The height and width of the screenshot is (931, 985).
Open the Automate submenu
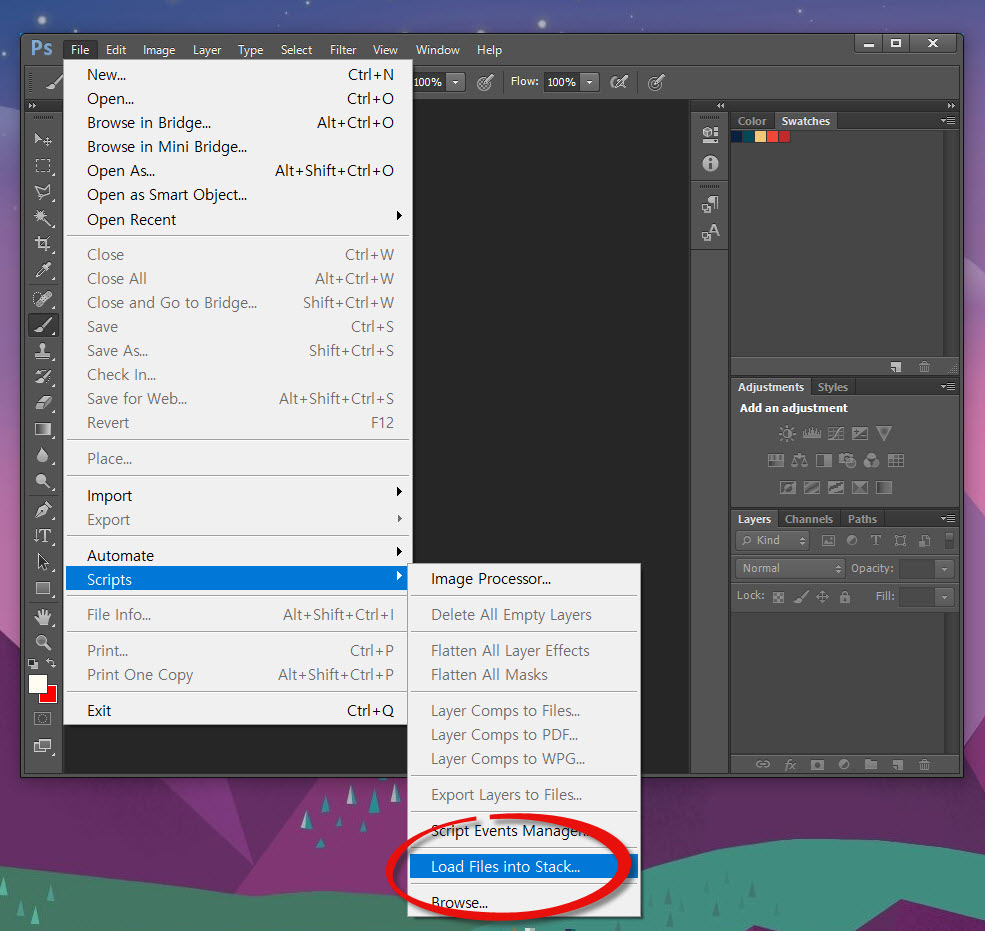(x=239, y=555)
